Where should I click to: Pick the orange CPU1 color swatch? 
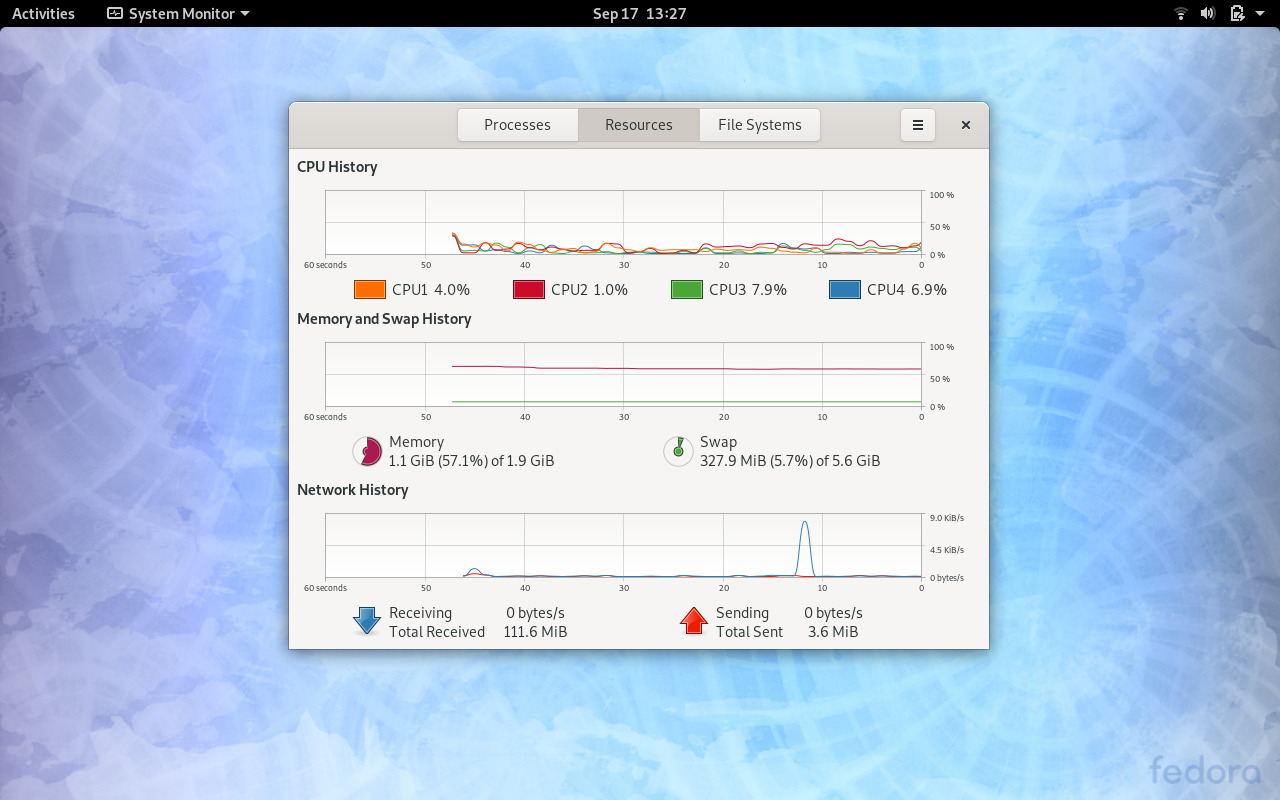click(370, 290)
